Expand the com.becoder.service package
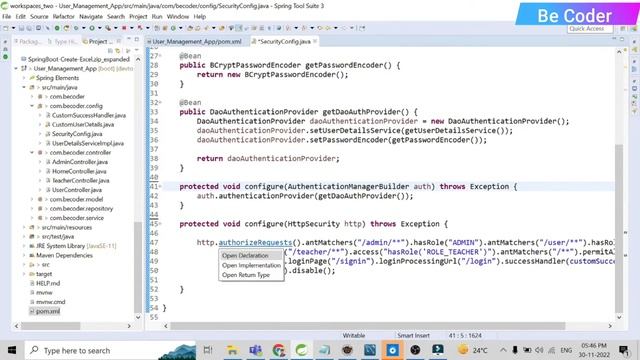640x360 pixels. pyautogui.click(x=32, y=218)
